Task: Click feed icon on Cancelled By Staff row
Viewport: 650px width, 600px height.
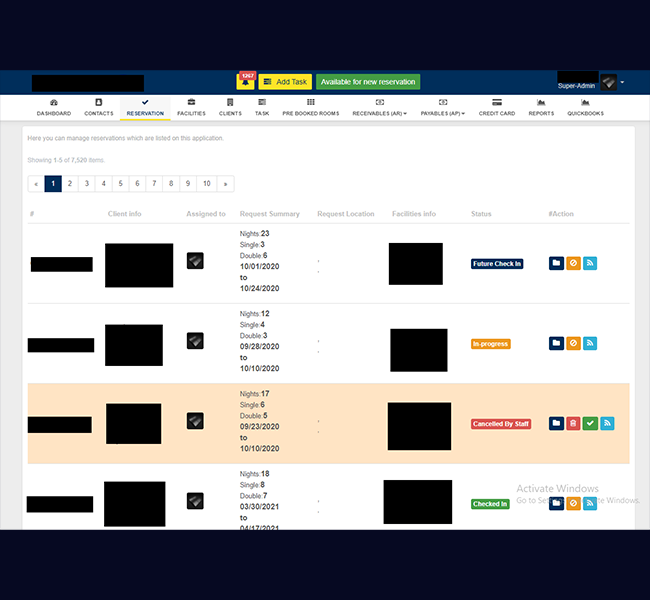Action: click(x=607, y=423)
